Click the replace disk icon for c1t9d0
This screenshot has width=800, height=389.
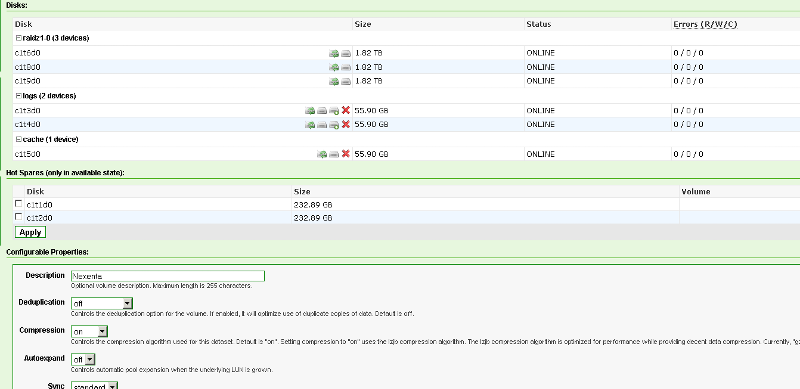[x=334, y=81]
